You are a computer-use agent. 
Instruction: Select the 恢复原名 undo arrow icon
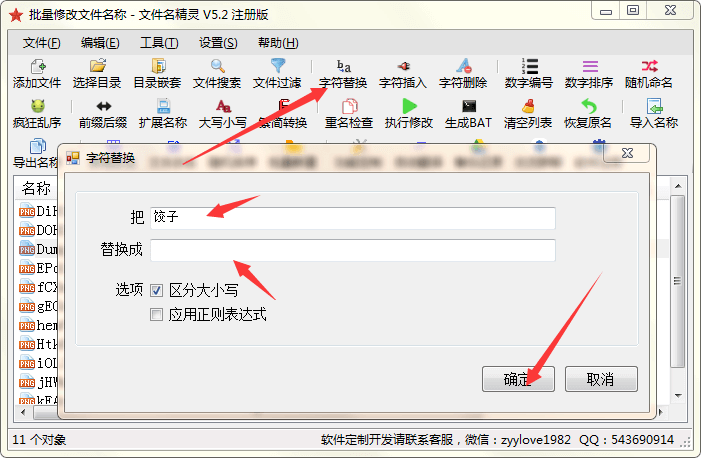pos(589,106)
